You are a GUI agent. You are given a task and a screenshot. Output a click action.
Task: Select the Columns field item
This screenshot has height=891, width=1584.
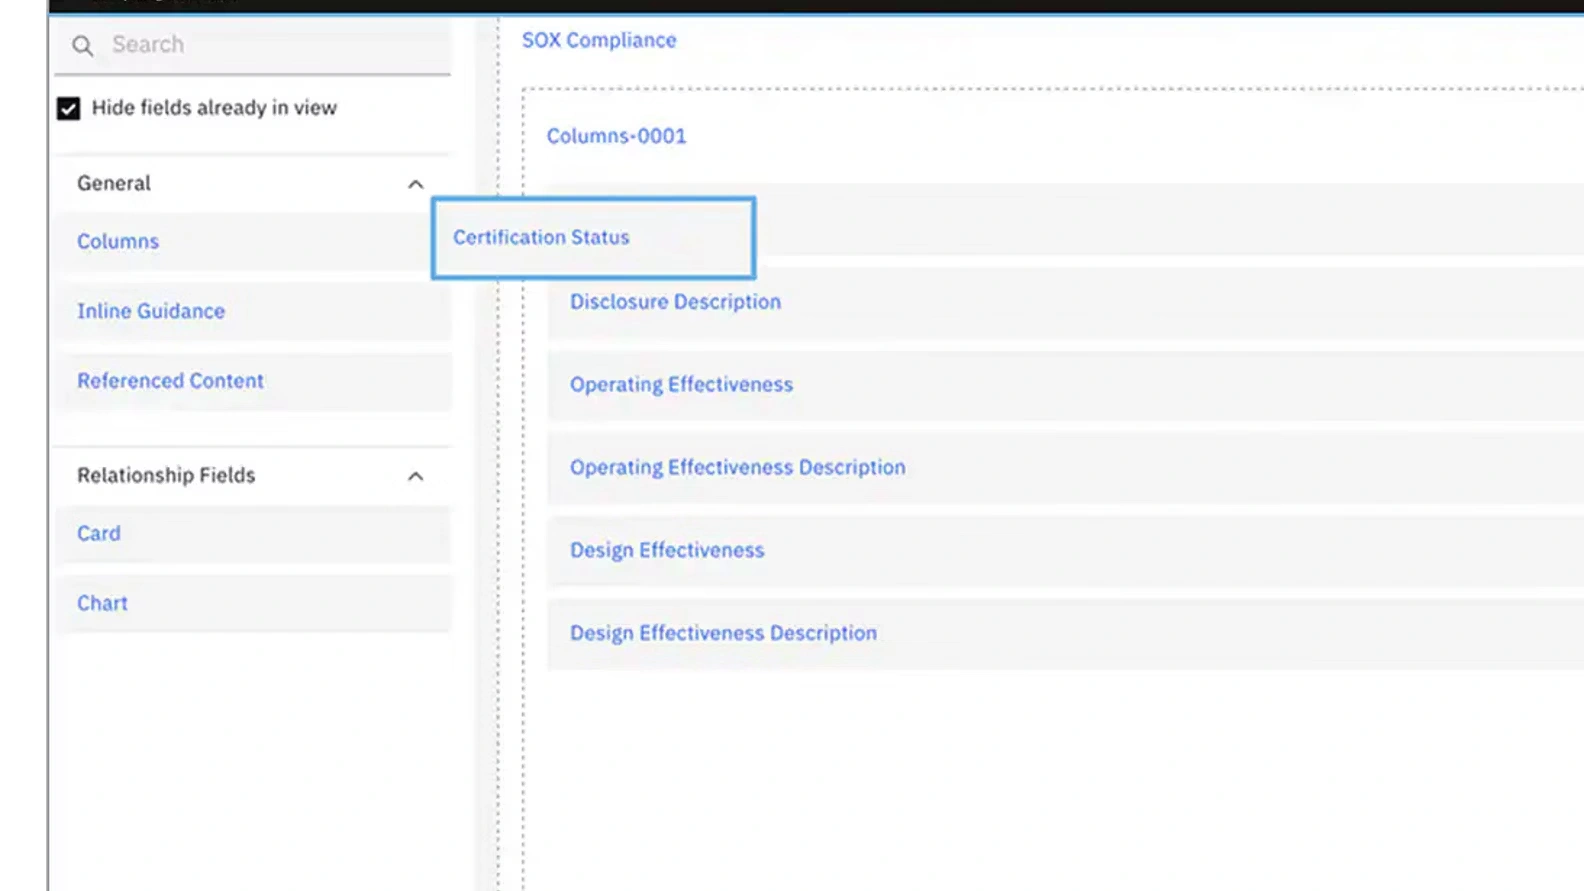pos(118,241)
